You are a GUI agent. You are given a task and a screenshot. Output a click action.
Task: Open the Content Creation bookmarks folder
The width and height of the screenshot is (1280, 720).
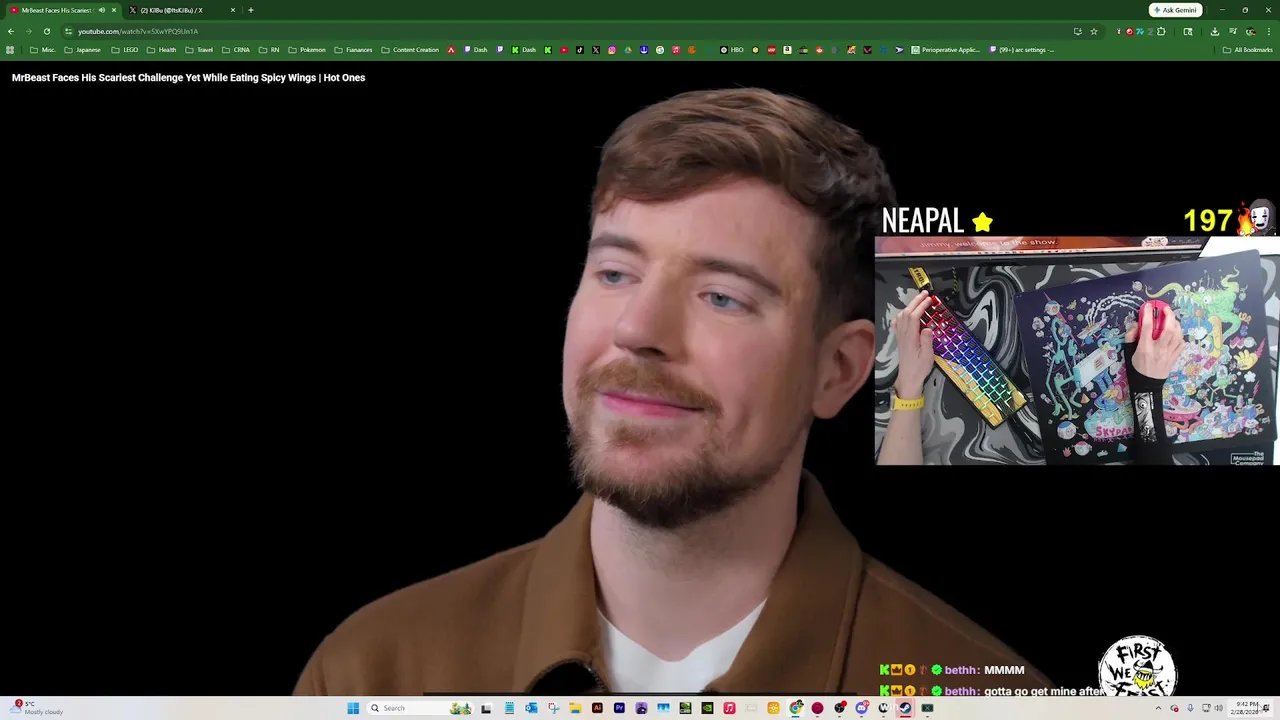(410, 50)
